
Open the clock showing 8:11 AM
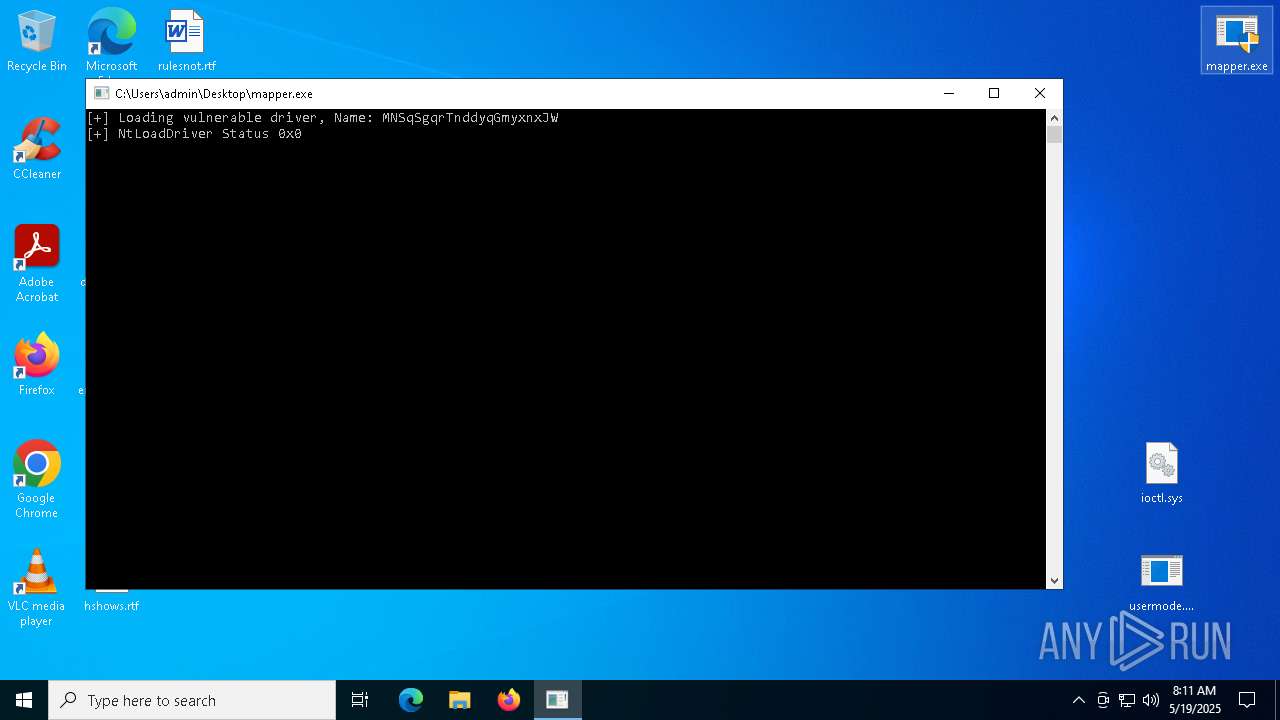1196,700
